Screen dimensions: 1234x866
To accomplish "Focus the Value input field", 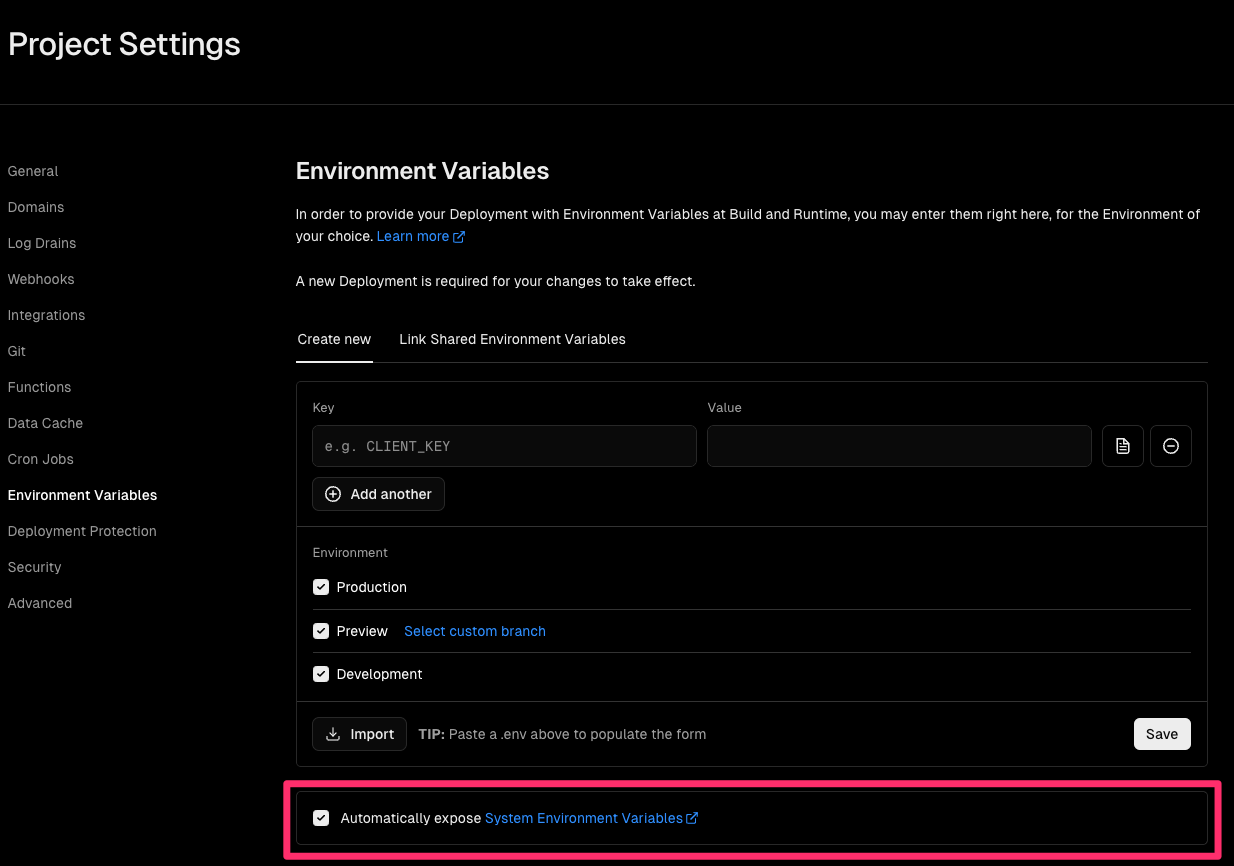I will point(899,446).
